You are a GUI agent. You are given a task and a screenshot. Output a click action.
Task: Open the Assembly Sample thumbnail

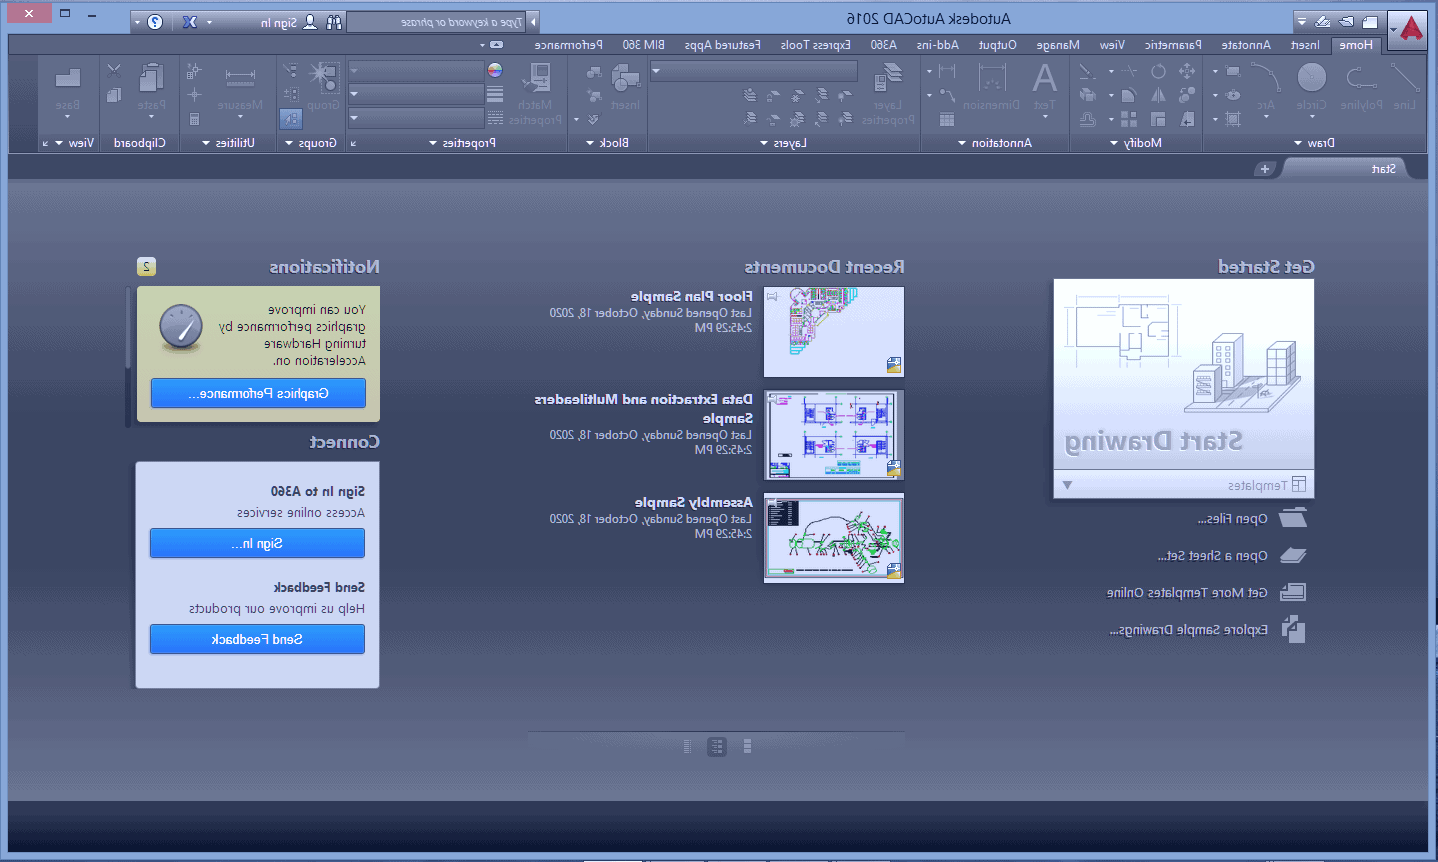(x=833, y=537)
